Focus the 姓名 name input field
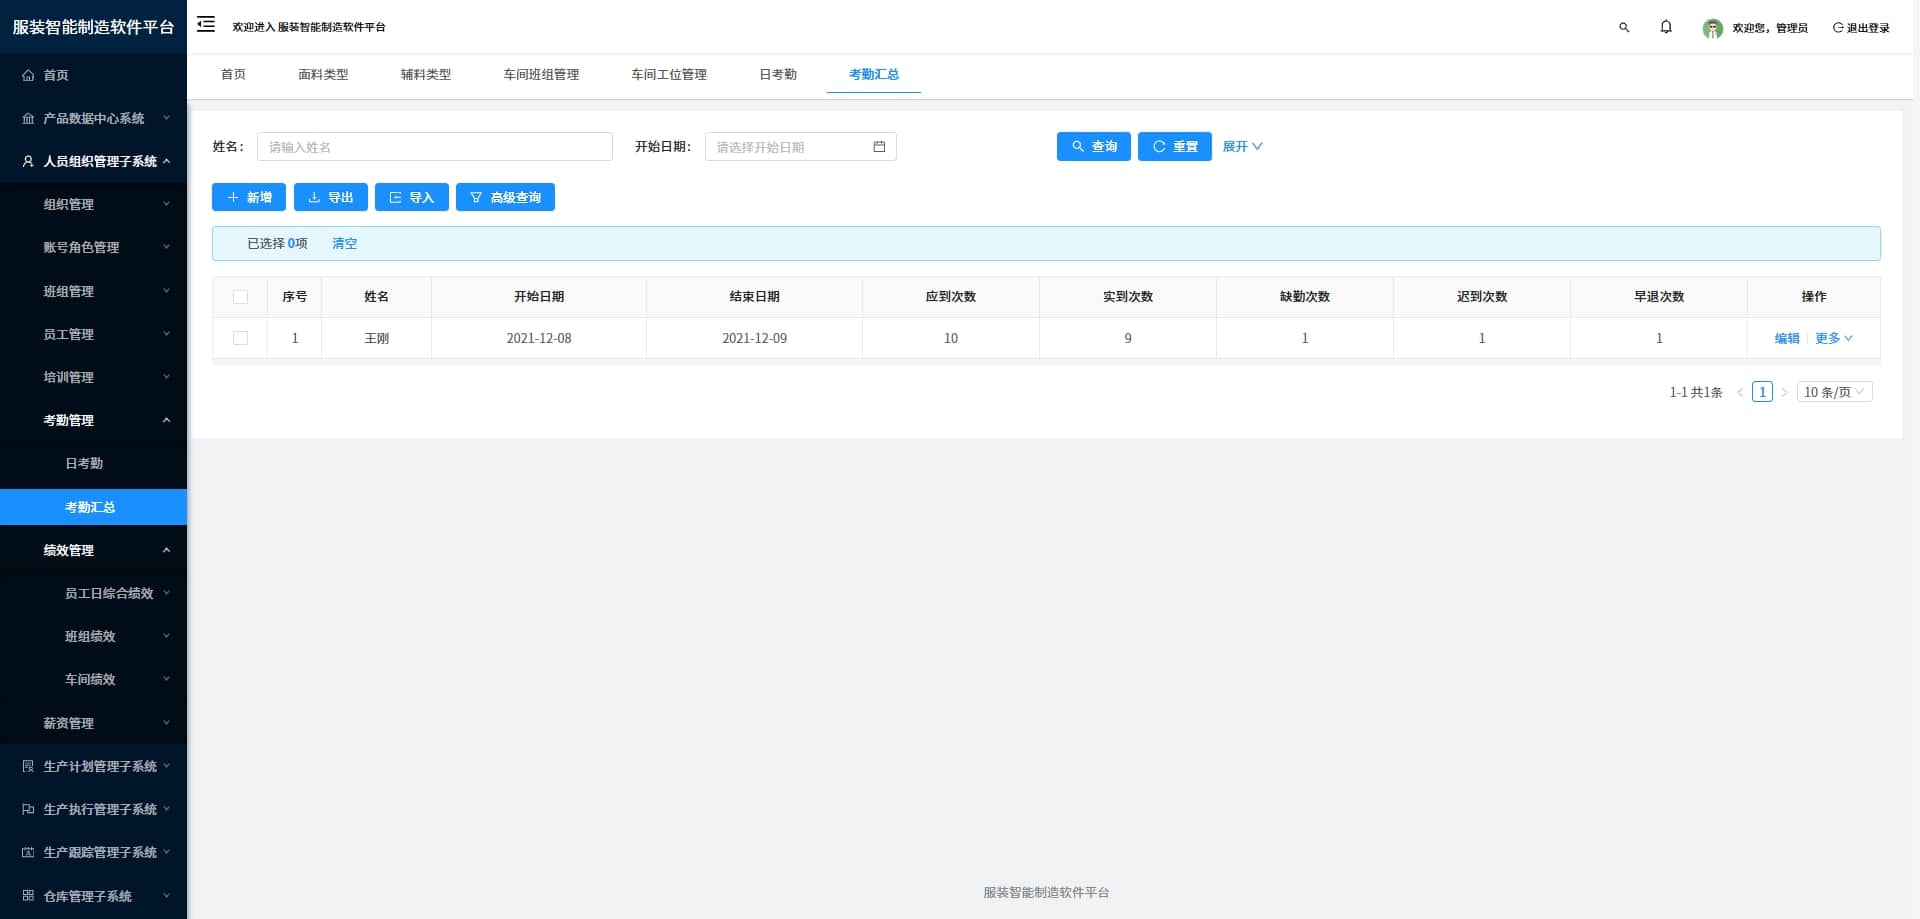The width and height of the screenshot is (1920, 919). coord(434,147)
